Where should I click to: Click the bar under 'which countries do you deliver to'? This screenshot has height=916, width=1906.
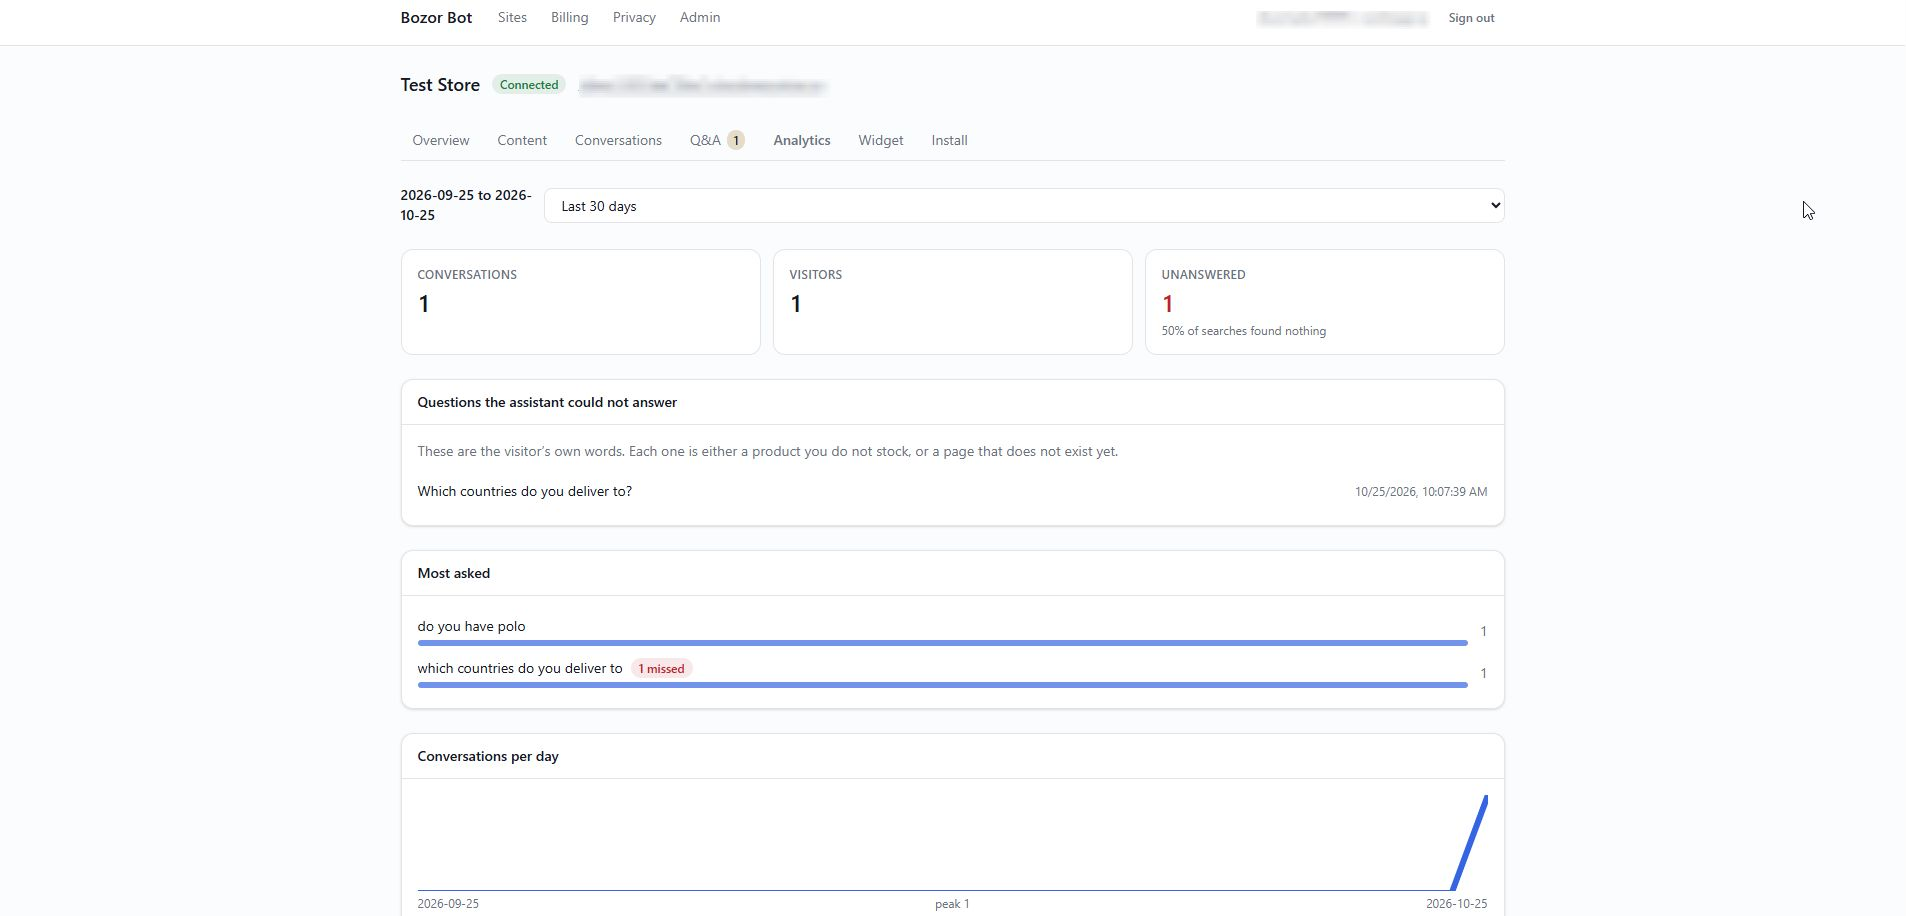pyautogui.click(x=942, y=685)
